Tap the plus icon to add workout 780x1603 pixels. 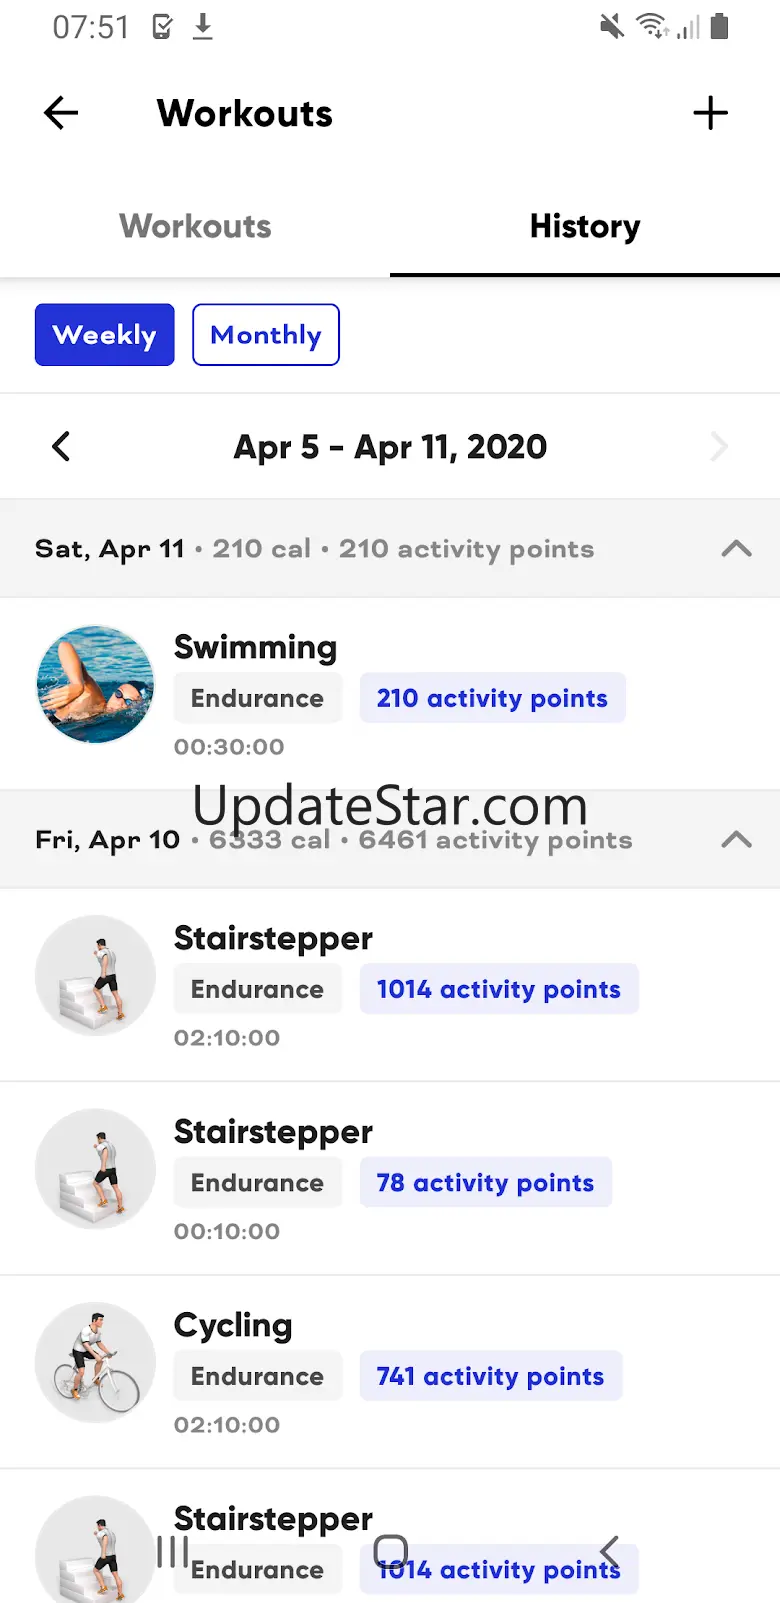tap(710, 113)
